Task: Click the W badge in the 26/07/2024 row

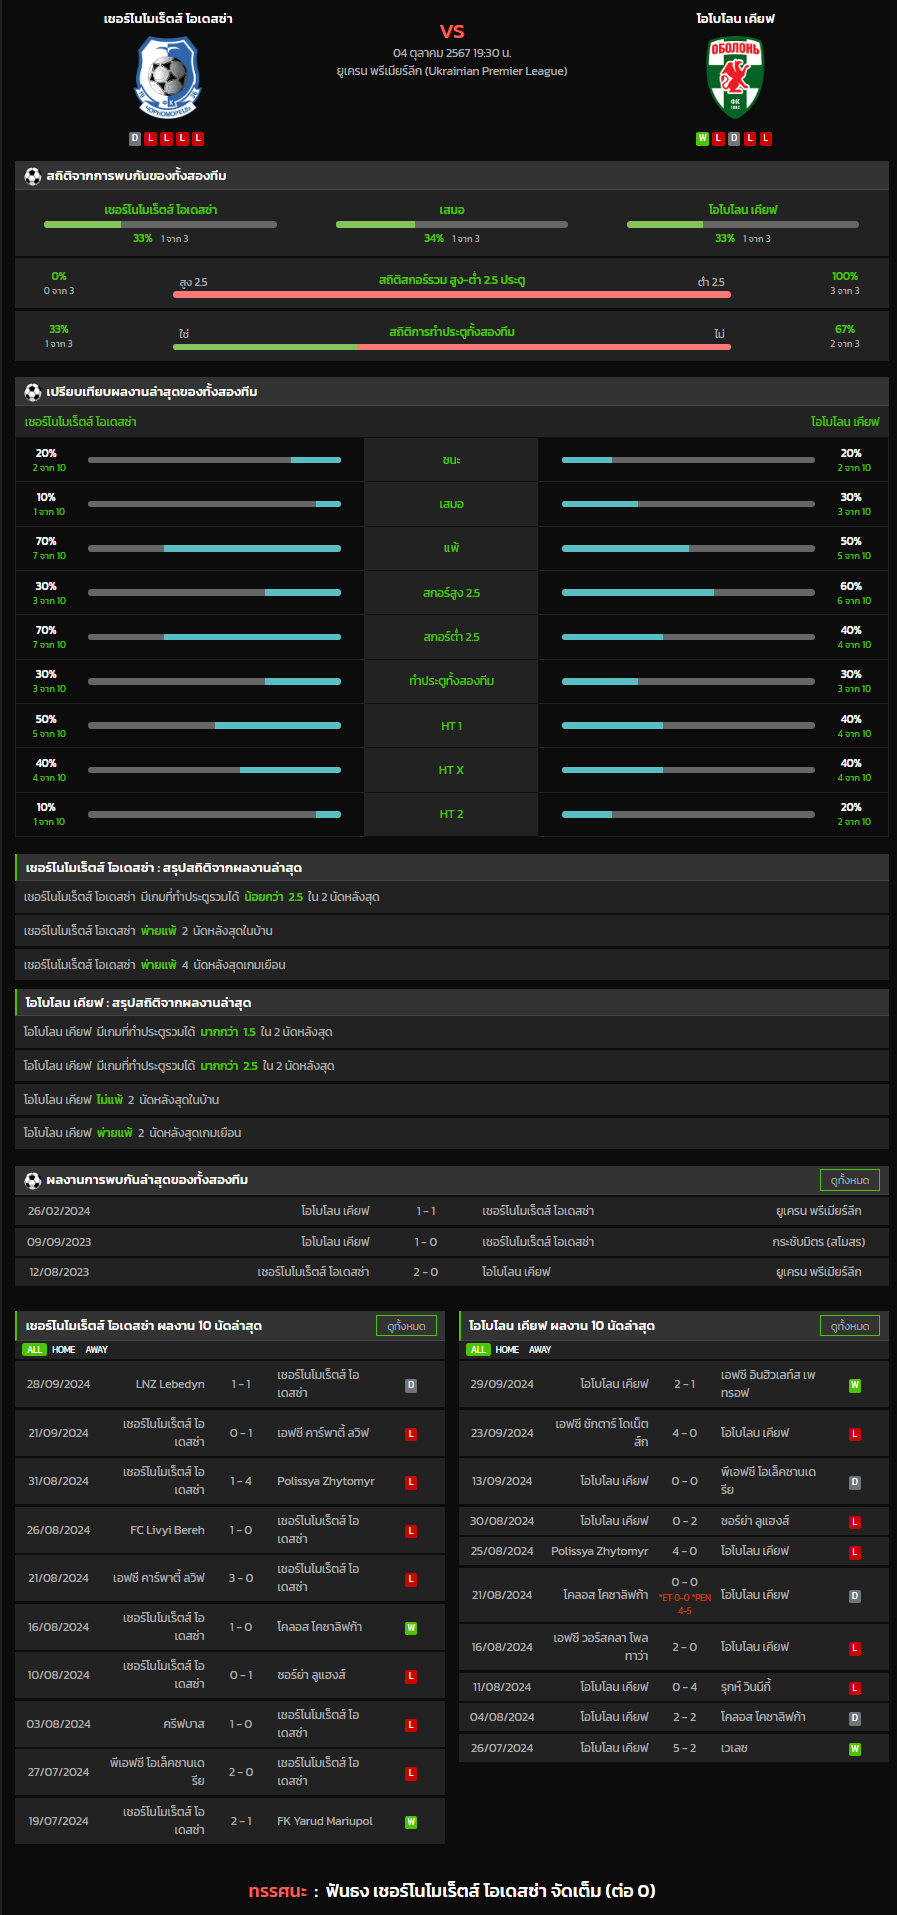Action: (855, 1749)
